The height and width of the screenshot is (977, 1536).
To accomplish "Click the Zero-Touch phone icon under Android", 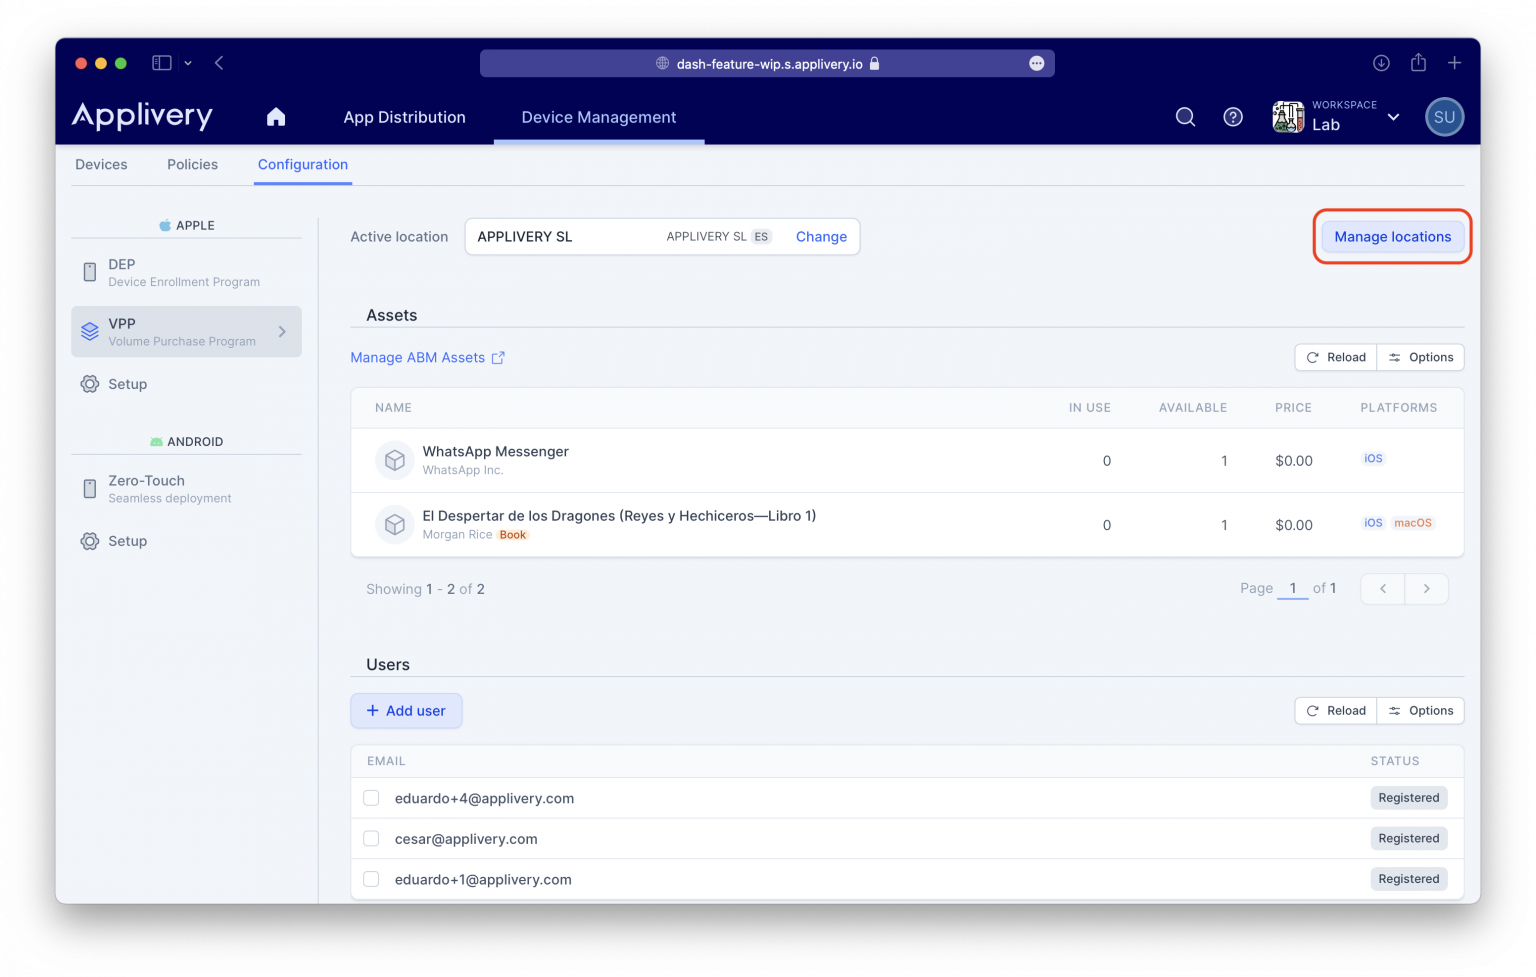I will click(x=89, y=488).
